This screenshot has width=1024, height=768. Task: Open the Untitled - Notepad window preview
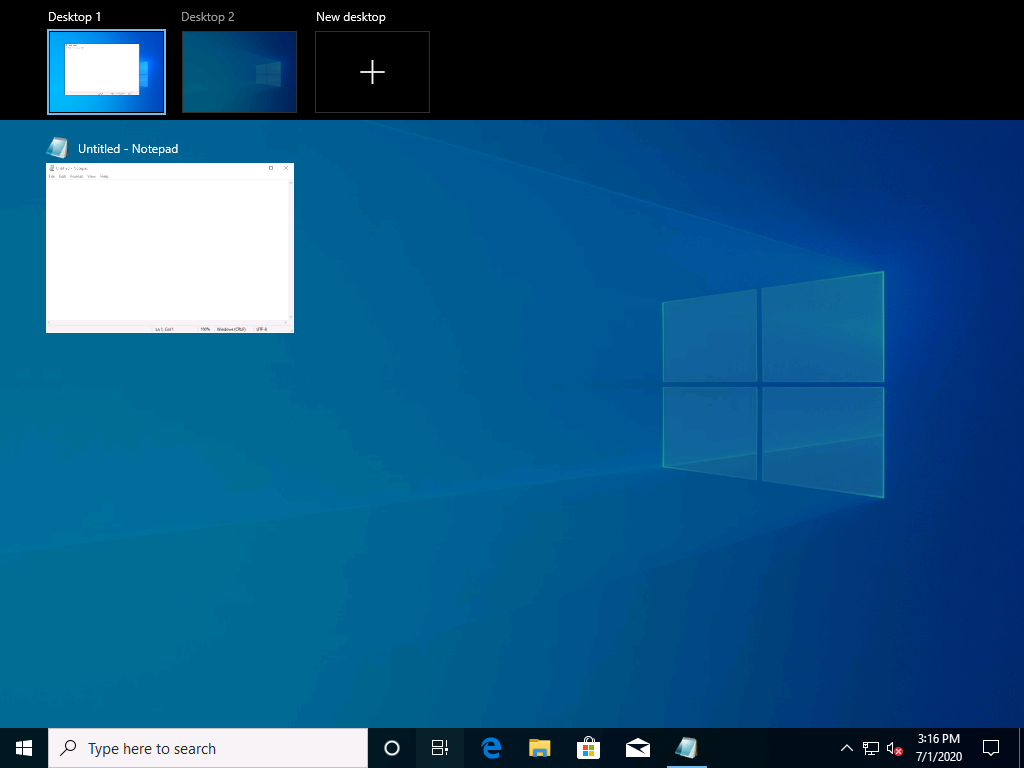pyautogui.click(x=170, y=247)
